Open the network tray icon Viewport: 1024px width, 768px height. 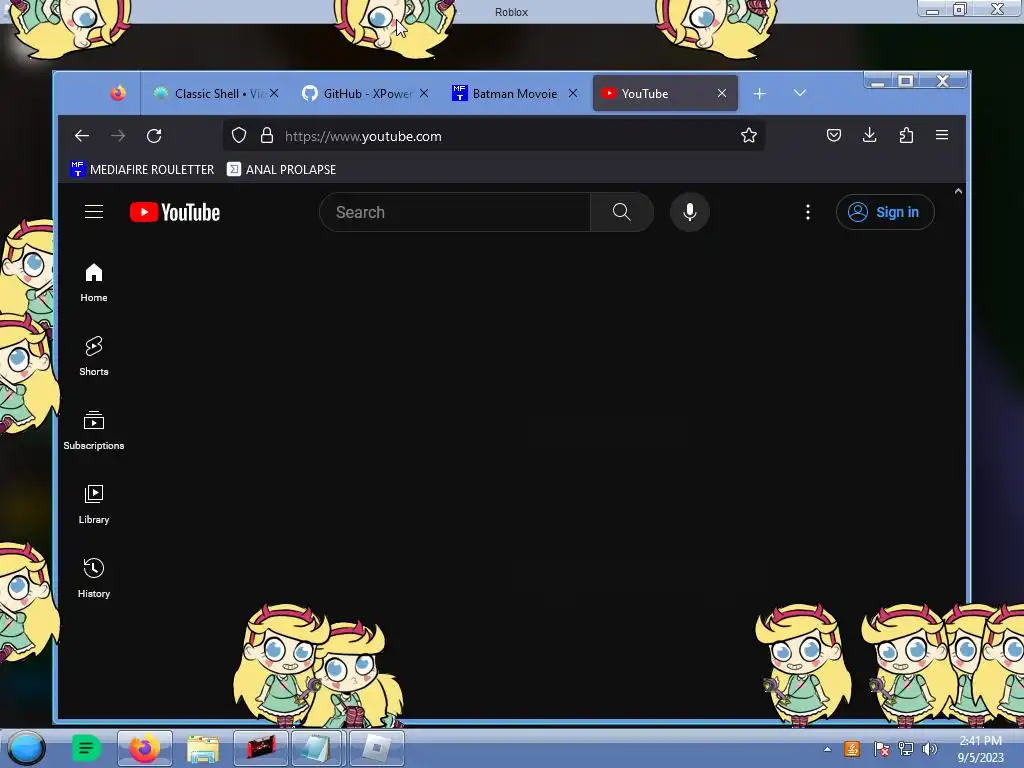[x=906, y=749]
